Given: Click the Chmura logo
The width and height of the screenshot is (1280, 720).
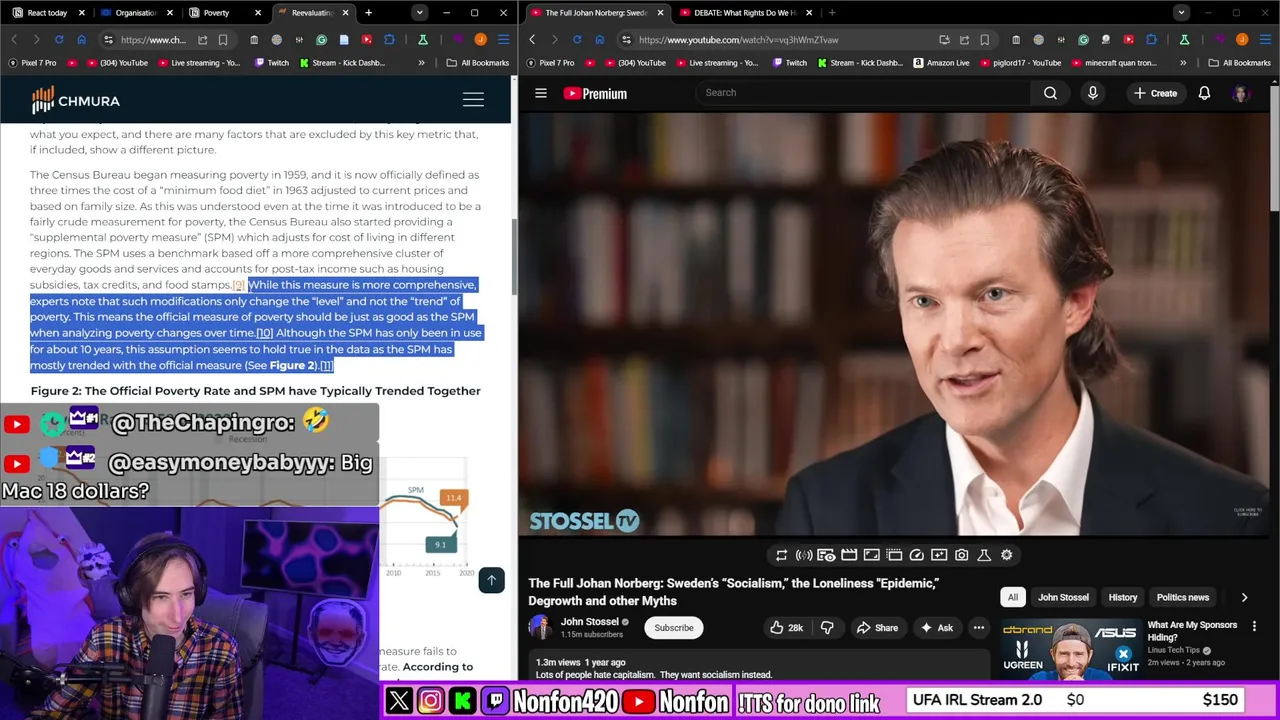Looking at the screenshot, I should tap(75, 100).
